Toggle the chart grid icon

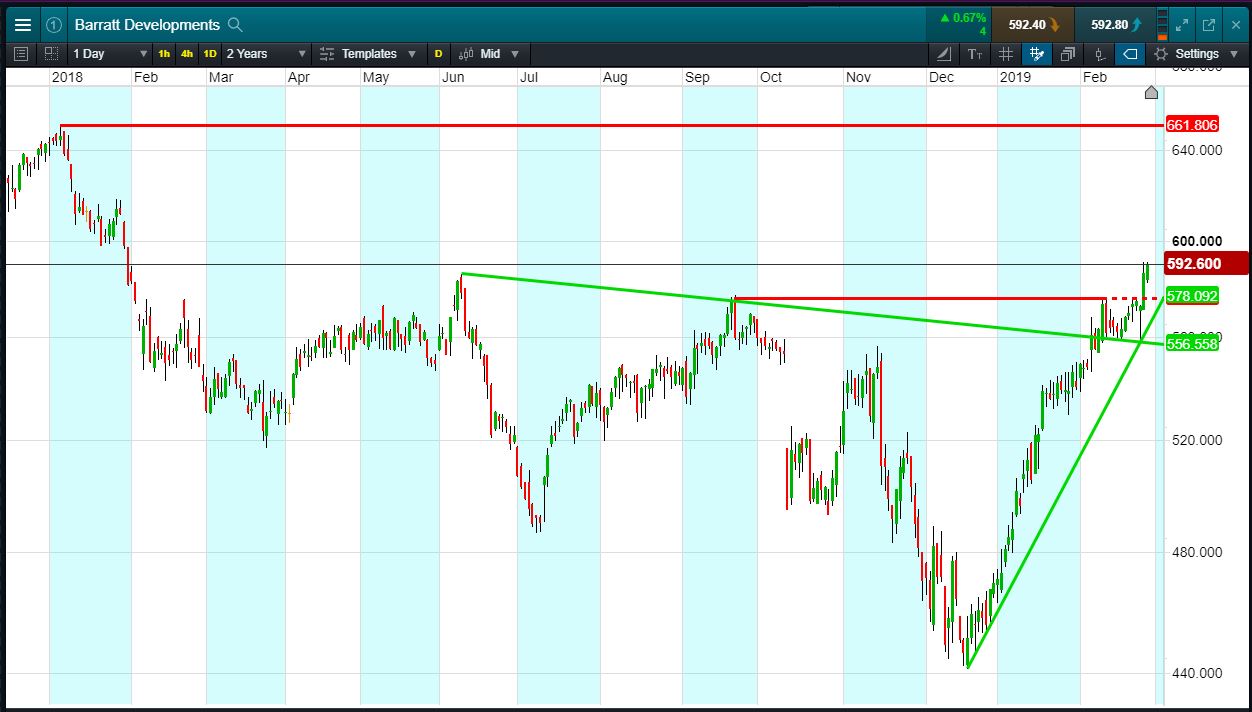[1005, 54]
